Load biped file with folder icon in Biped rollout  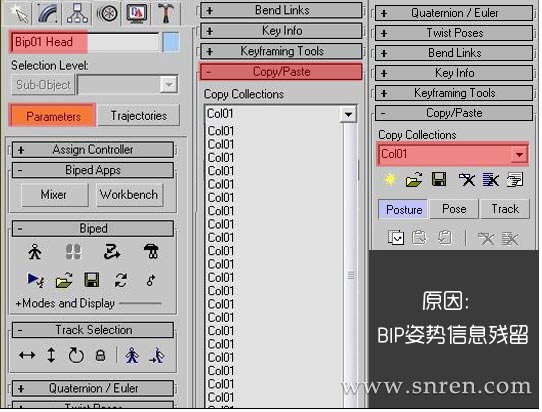(64, 280)
